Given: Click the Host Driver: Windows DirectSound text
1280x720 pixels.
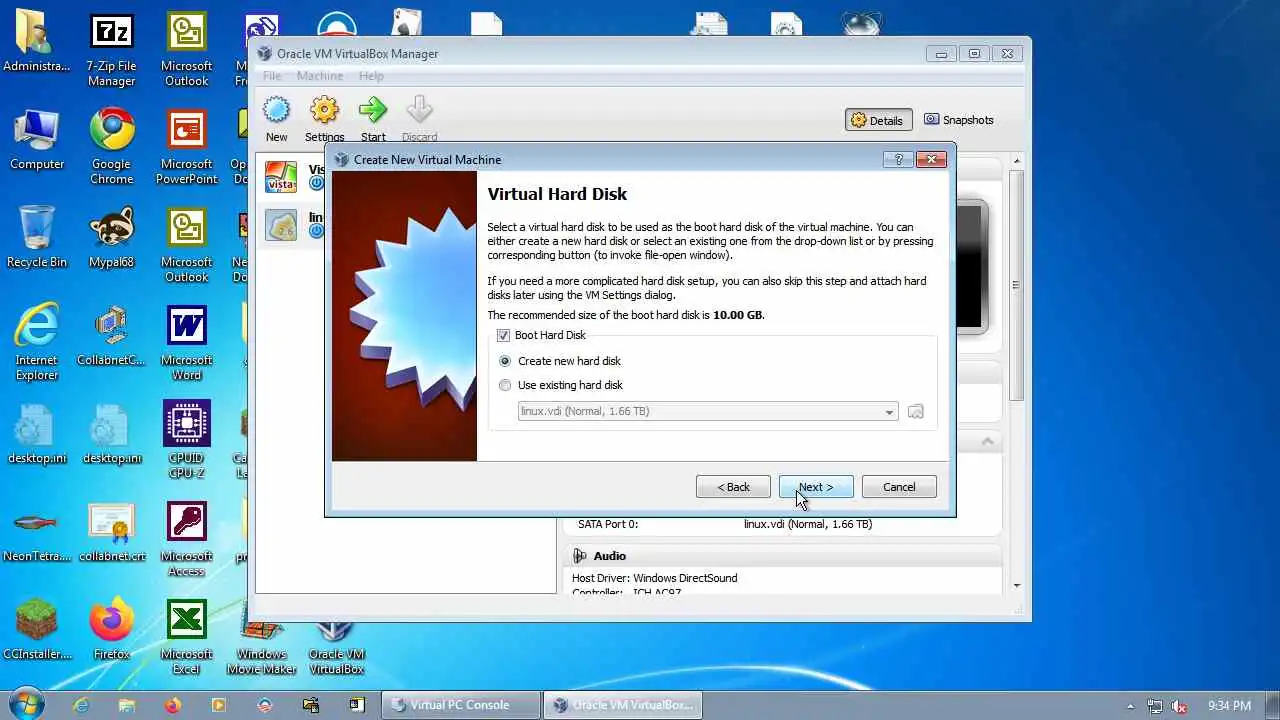Looking at the screenshot, I should [x=654, y=578].
